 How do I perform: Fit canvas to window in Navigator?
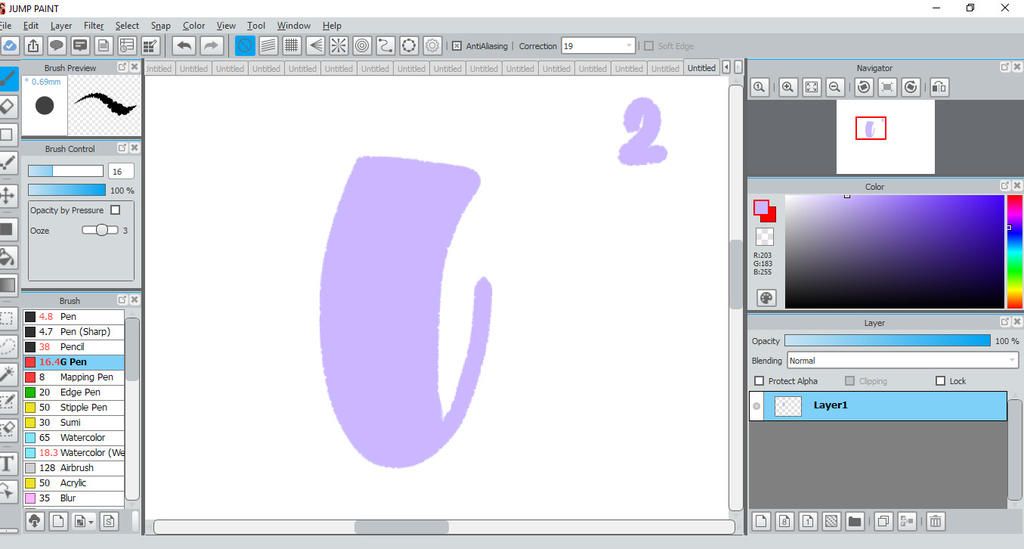(811, 87)
